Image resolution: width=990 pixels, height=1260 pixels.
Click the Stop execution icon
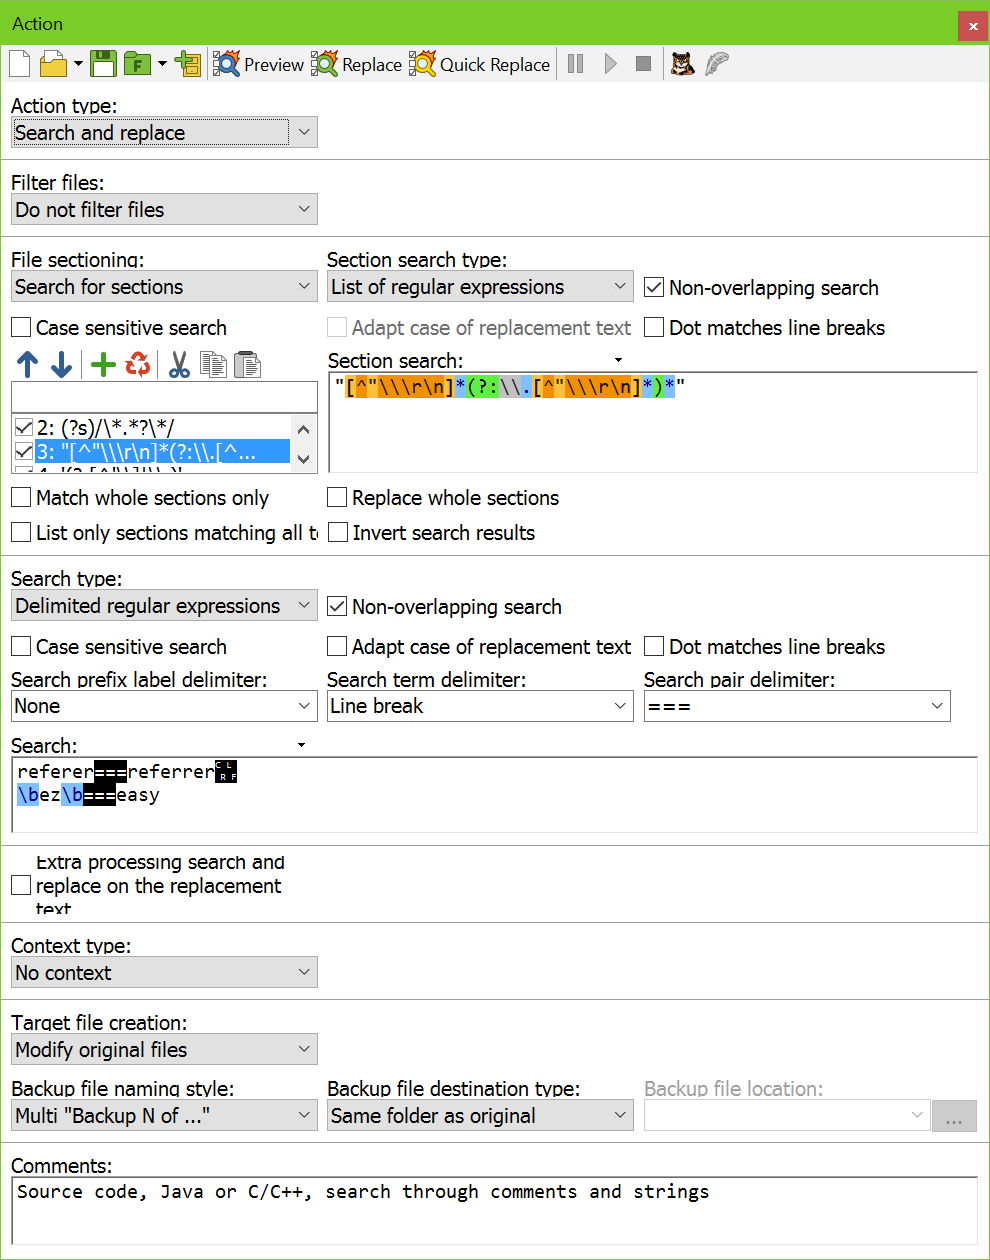646,63
